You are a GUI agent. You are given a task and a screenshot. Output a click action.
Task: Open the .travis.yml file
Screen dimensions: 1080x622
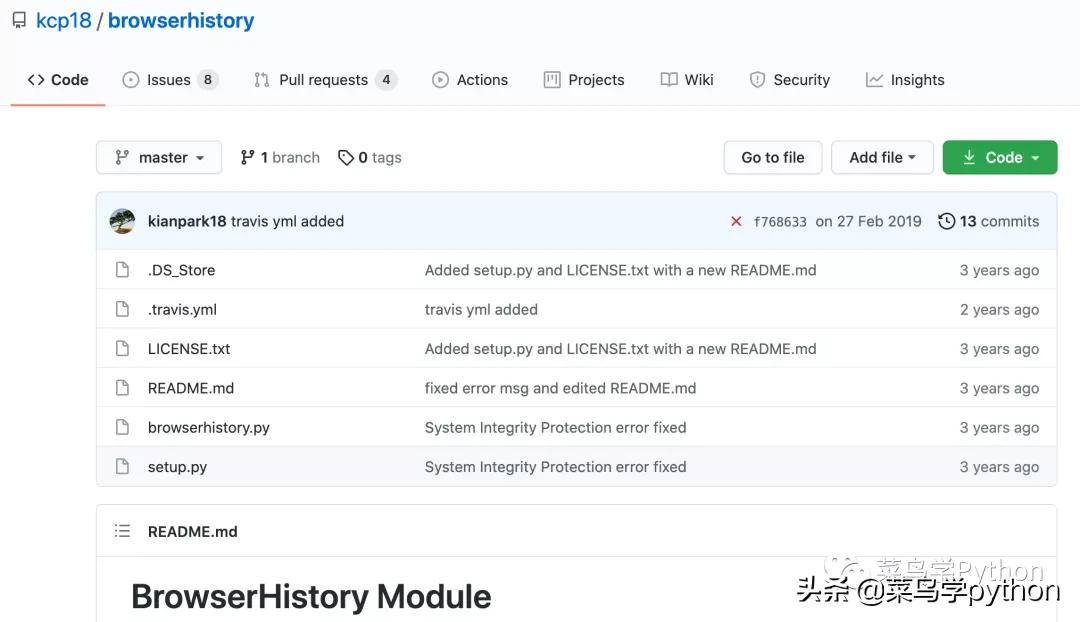pos(183,309)
